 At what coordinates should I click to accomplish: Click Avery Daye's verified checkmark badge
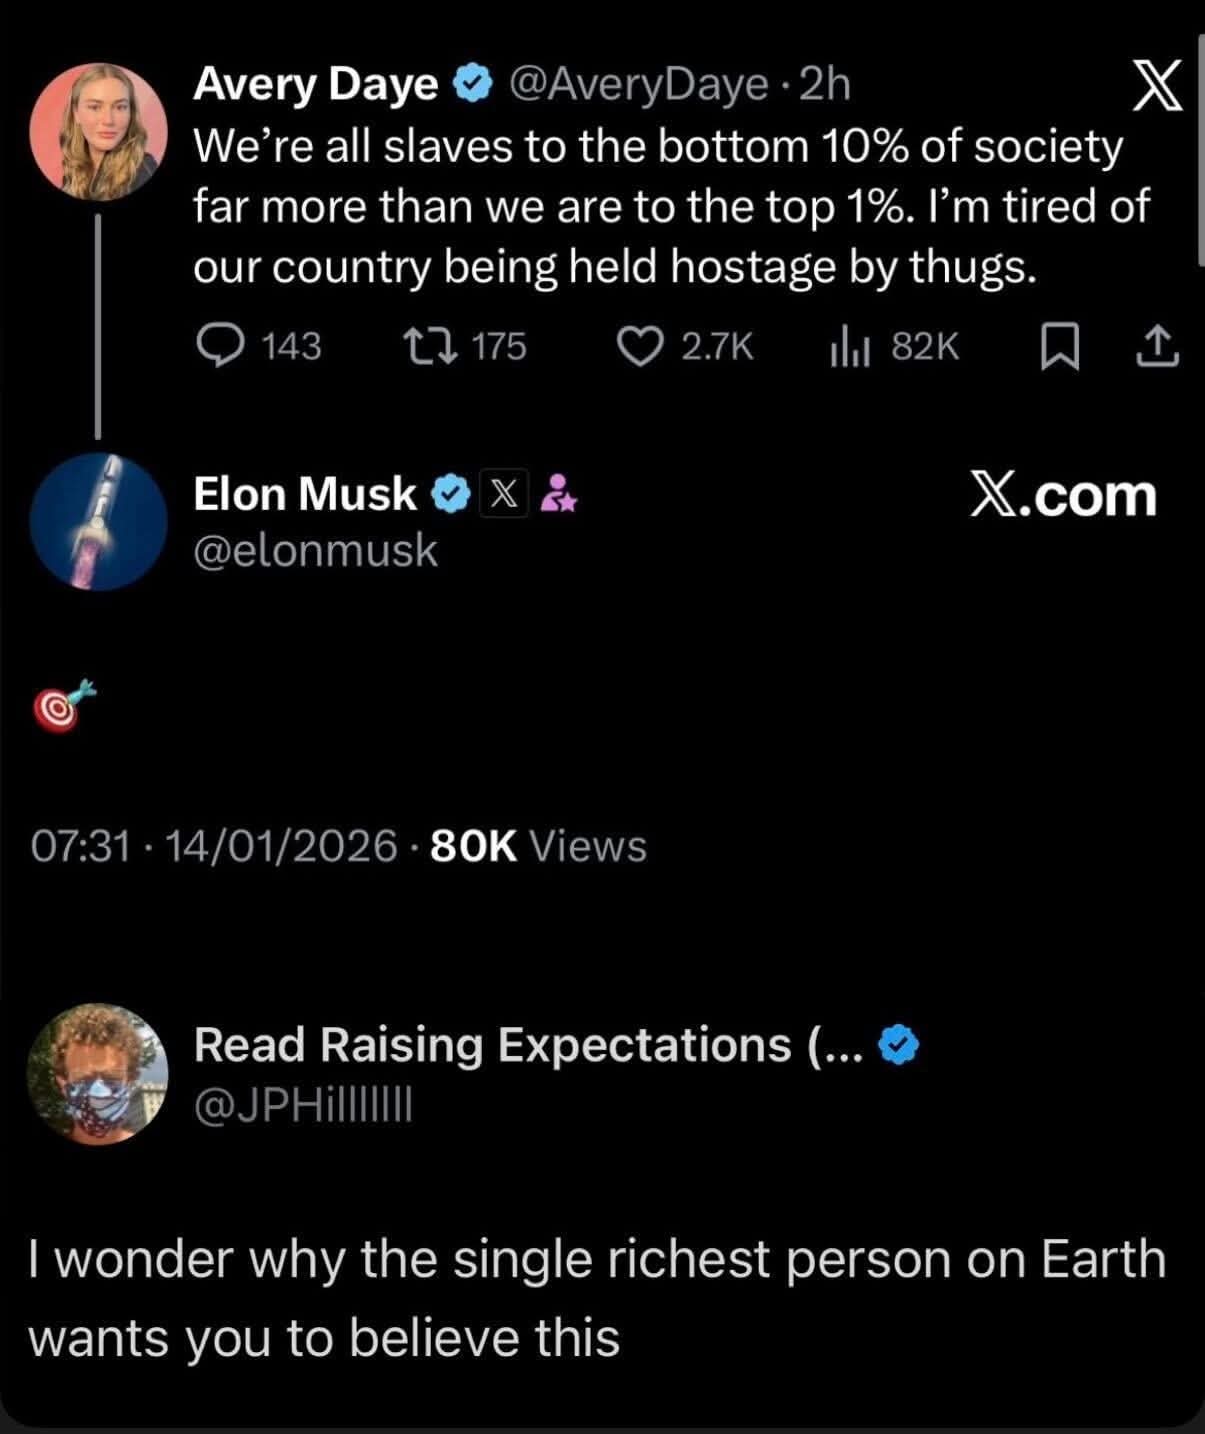pos(470,86)
